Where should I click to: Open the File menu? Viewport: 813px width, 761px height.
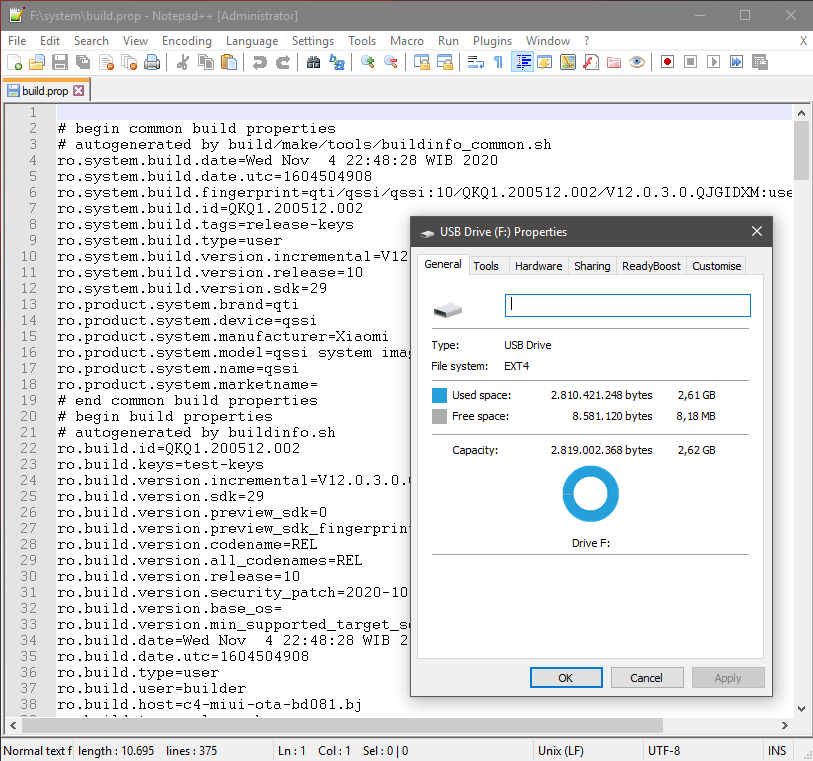click(x=17, y=41)
